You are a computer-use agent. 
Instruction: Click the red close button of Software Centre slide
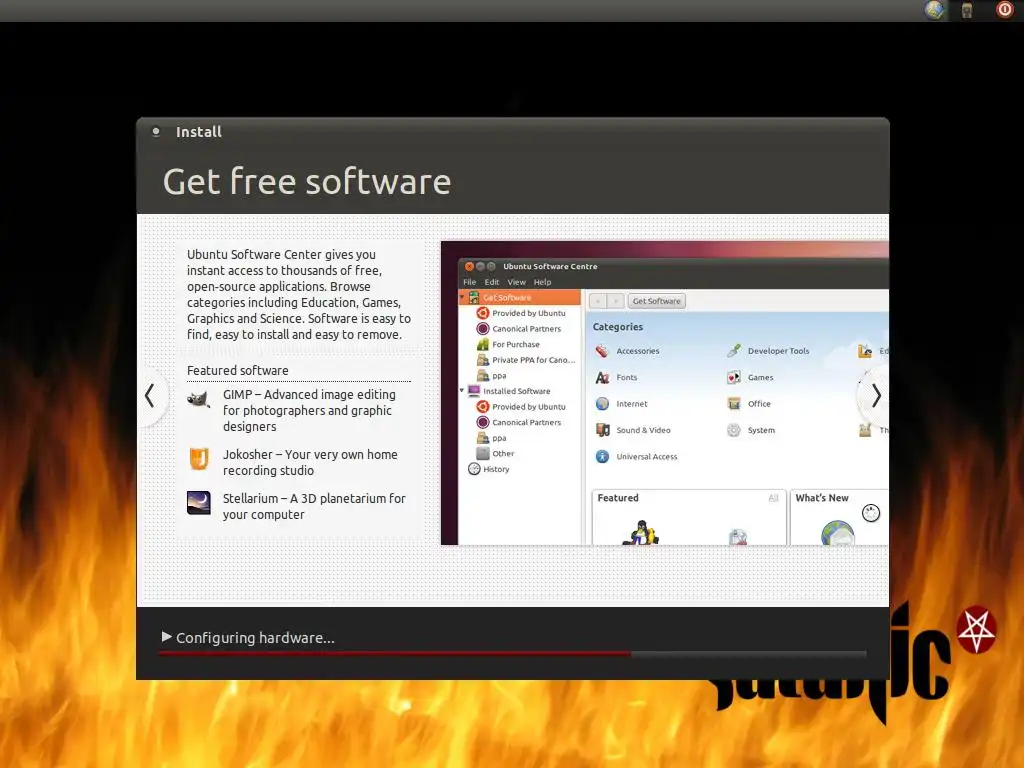[x=469, y=266]
